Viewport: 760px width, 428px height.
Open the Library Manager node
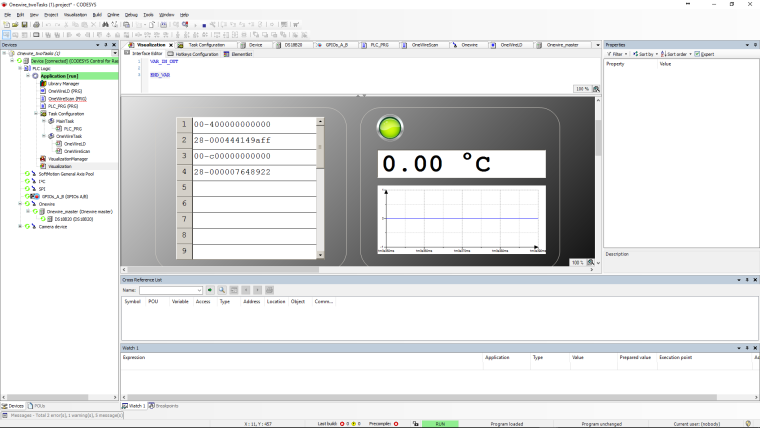(x=62, y=83)
